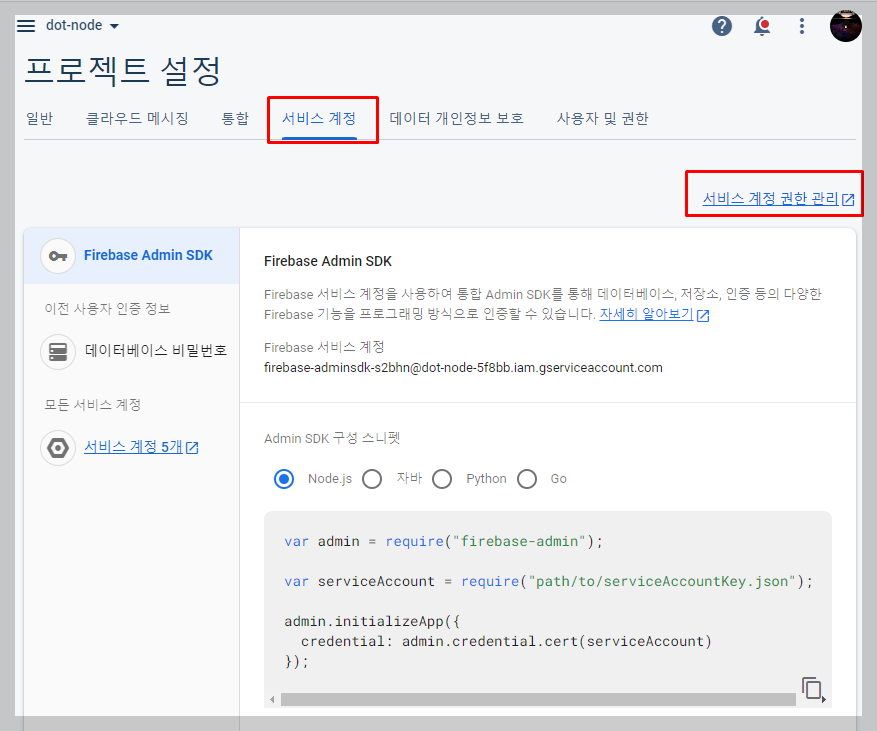Viewport: 877px width, 731px height.
Task: Click the scrollbar left arrow under snippet
Action: coord(272,699)
